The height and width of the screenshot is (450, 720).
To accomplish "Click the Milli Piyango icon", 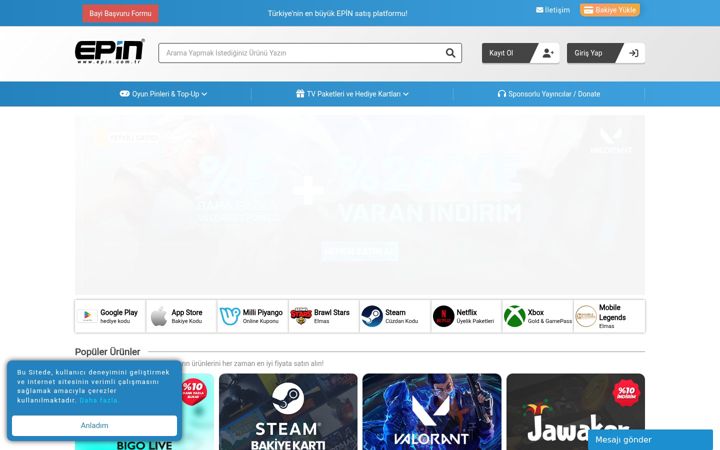I will (230, 316).
